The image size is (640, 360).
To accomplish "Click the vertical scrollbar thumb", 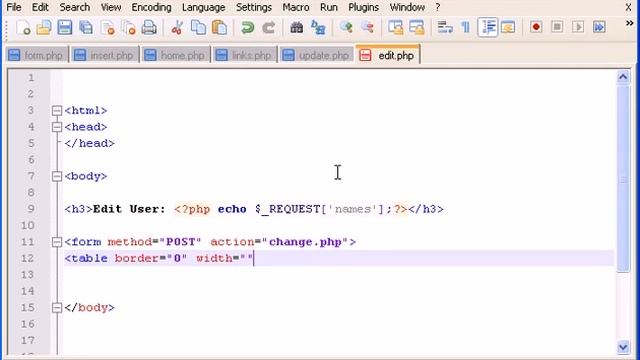I will 623,178.
